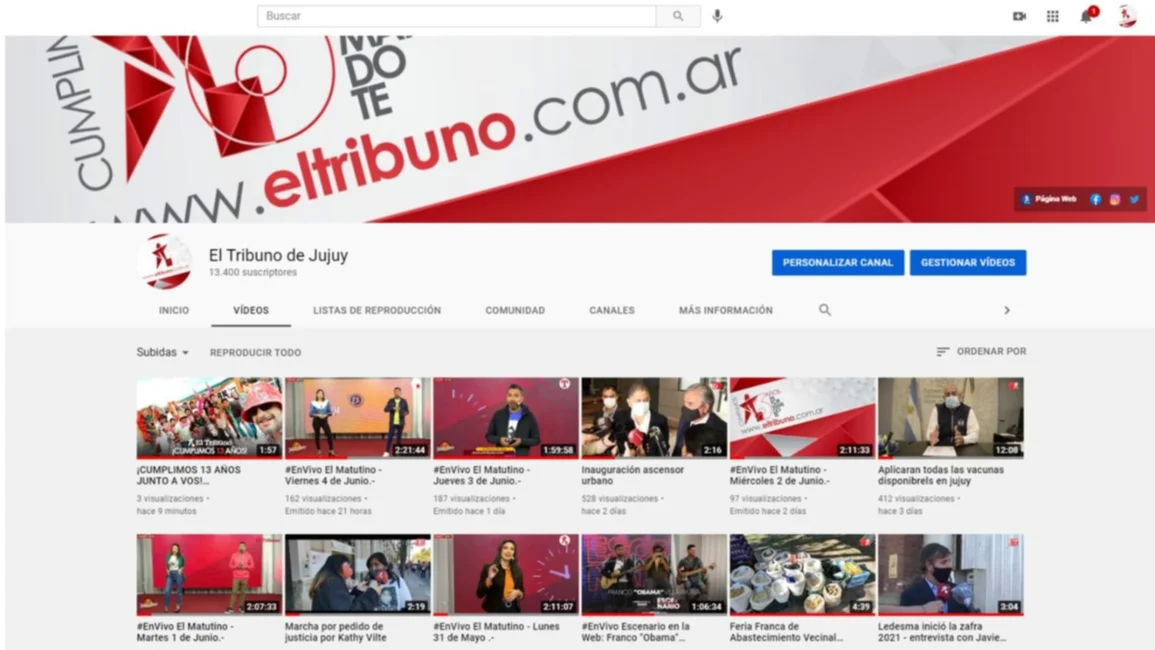Click inside the Buscar search field
The image size is (1155, 650).
pyautogui.click(x=457, y=16)
